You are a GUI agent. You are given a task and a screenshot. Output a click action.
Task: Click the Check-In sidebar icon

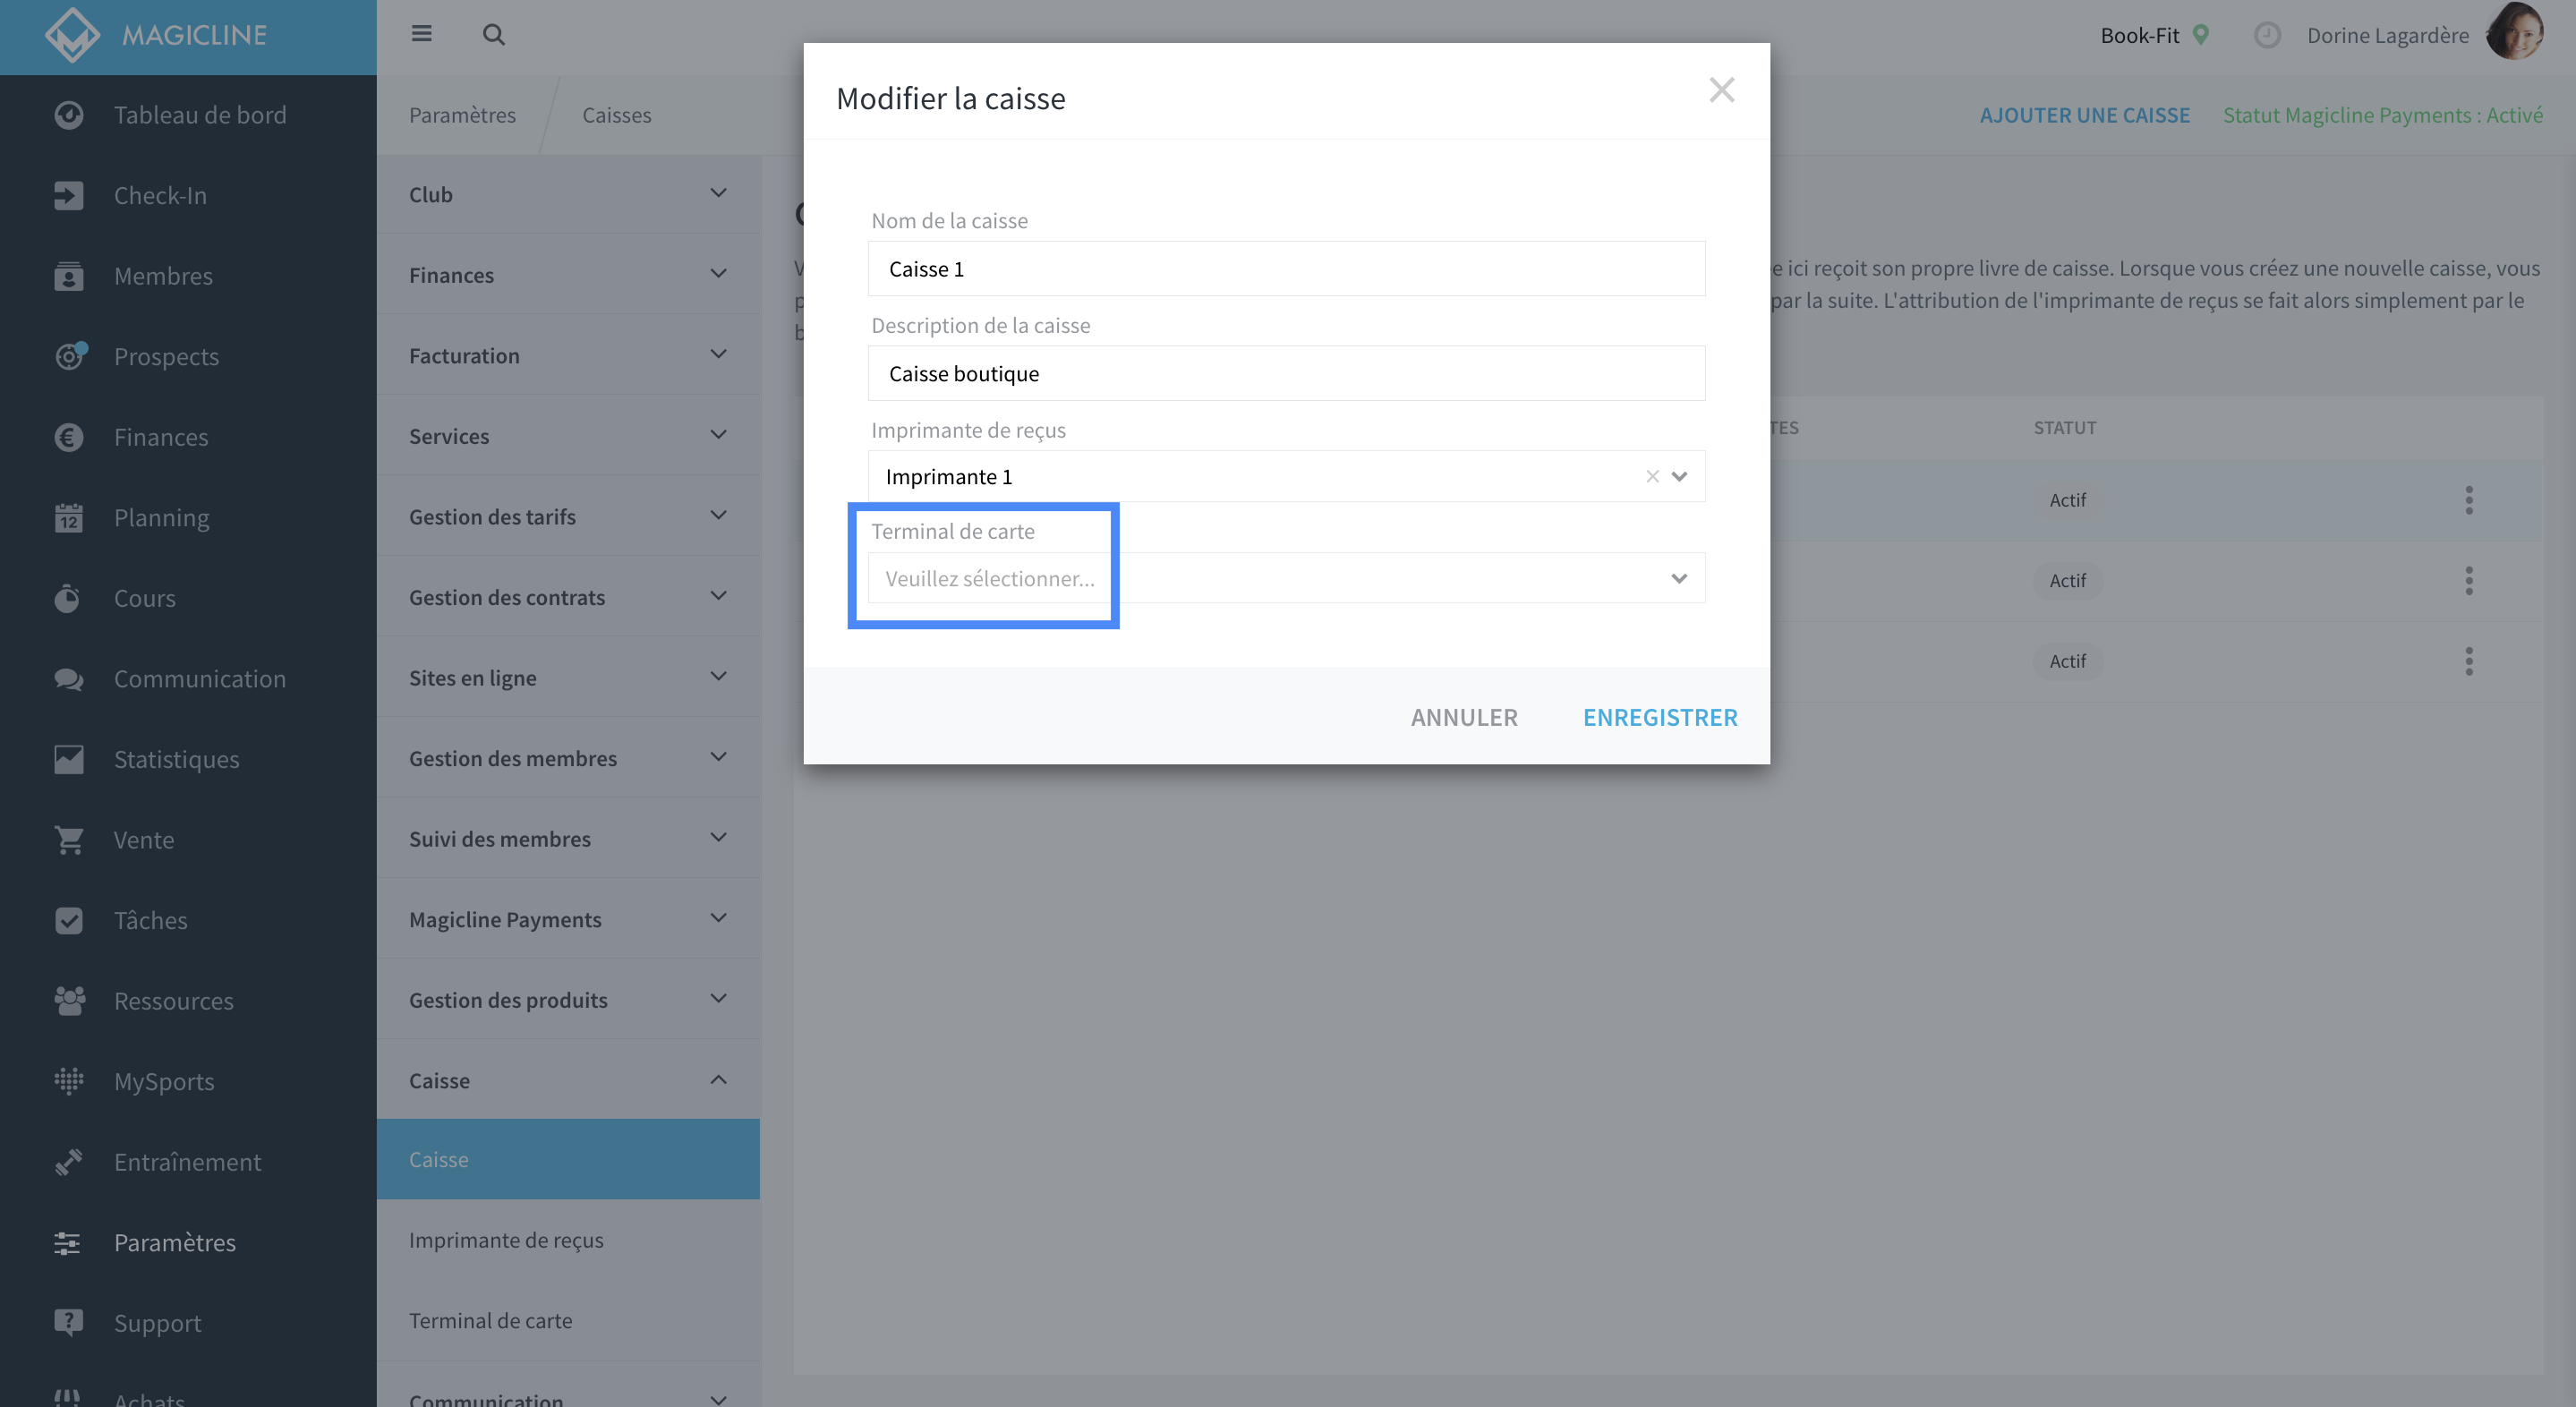coord(68,195)
